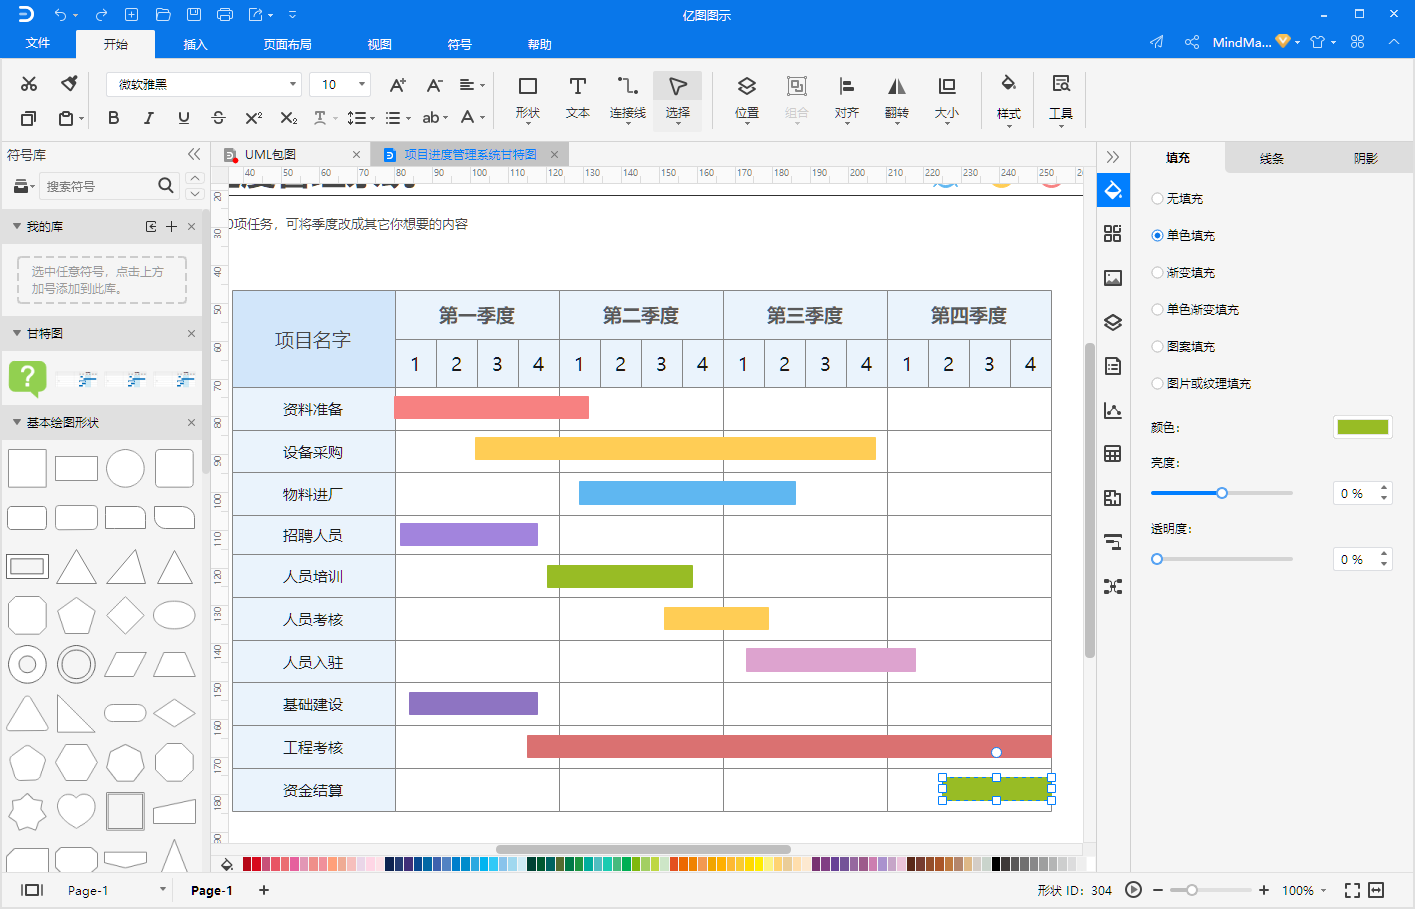Open the Table sidebar icon
The width and height of the screenshot is (1415, 909).
pos(1113,454)
